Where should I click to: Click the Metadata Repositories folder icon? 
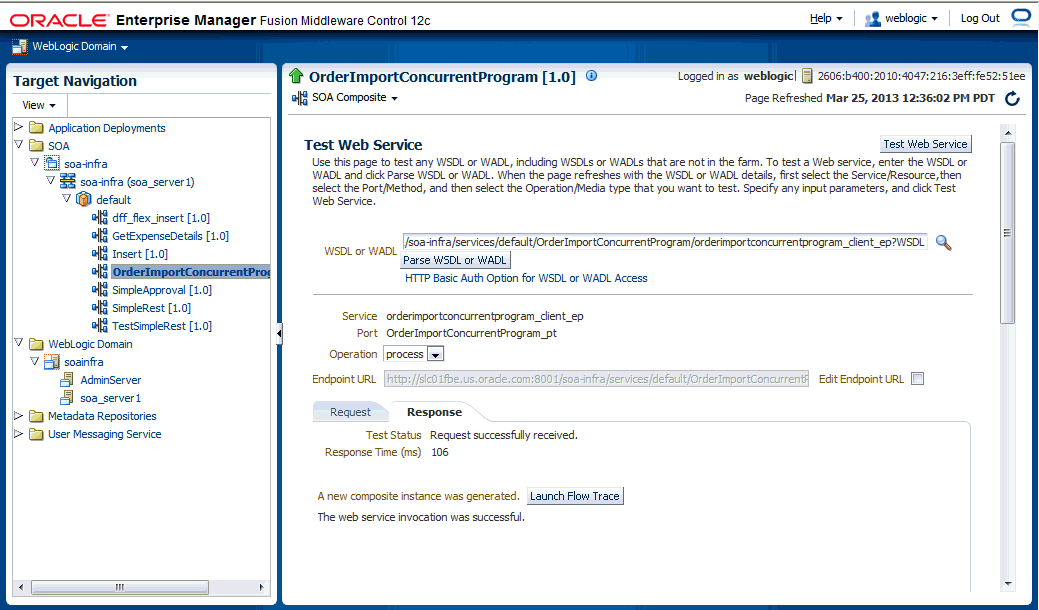[36, 416]
